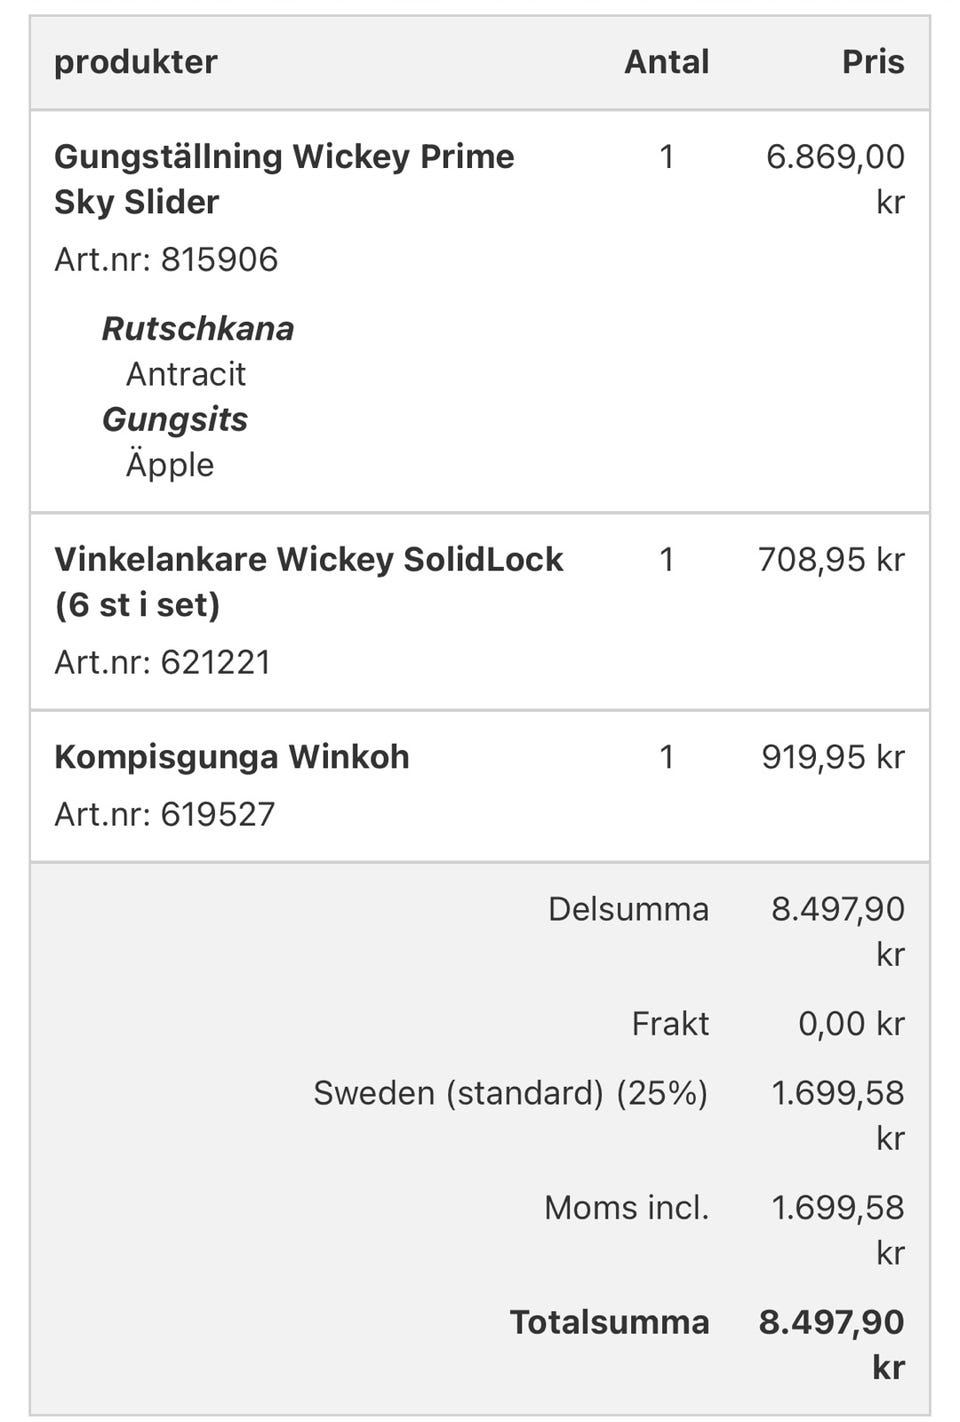
Task: Click the 708,95 kr price
Action: 831,559
